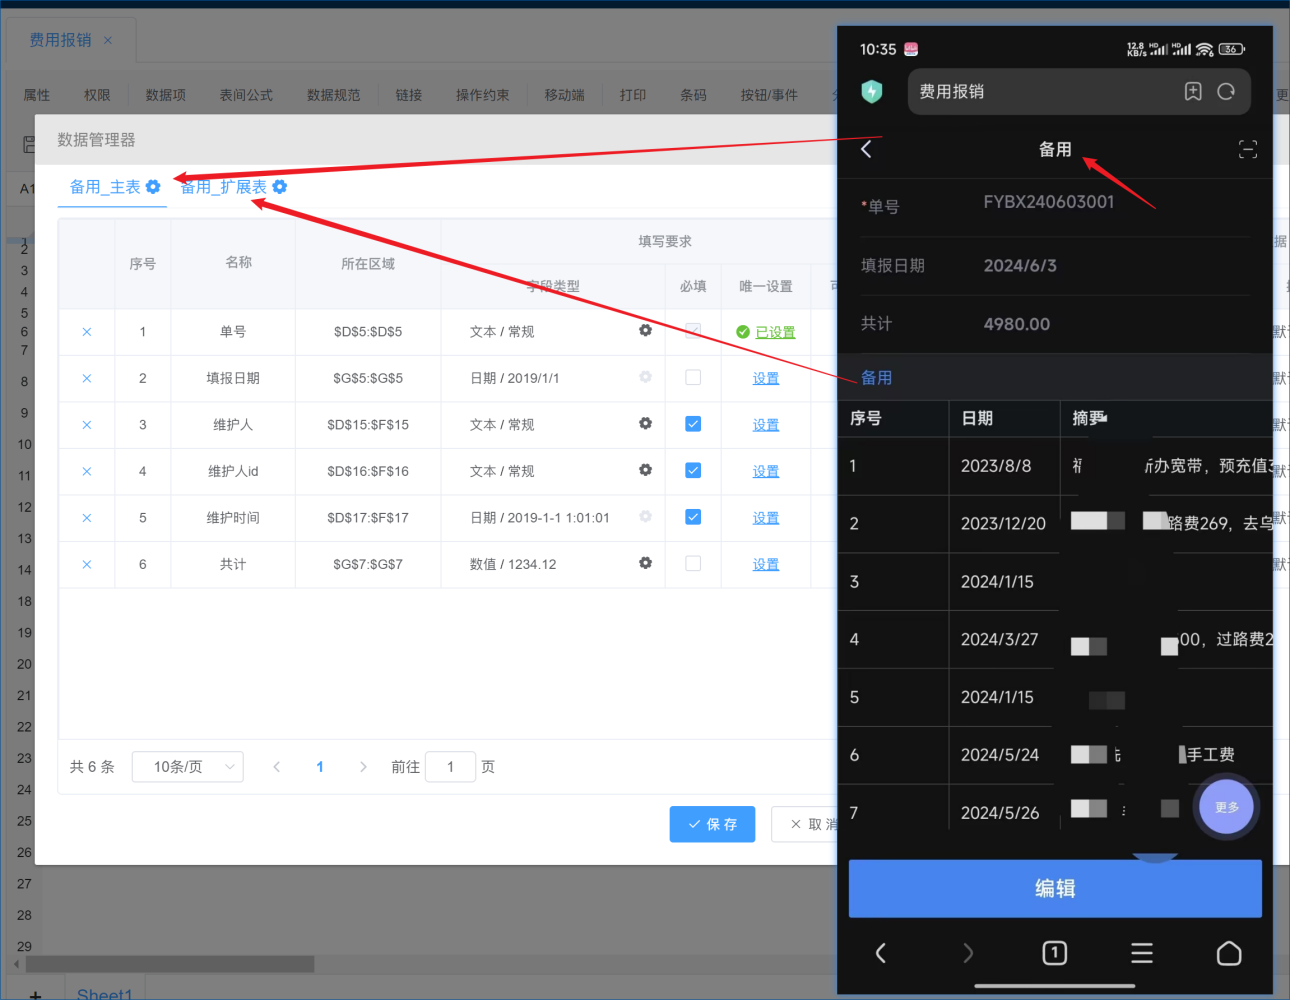1290x1000 pixels.
Task: Tap the date 2023/12/20 in phone table
Action: [x=1003, y=524]
